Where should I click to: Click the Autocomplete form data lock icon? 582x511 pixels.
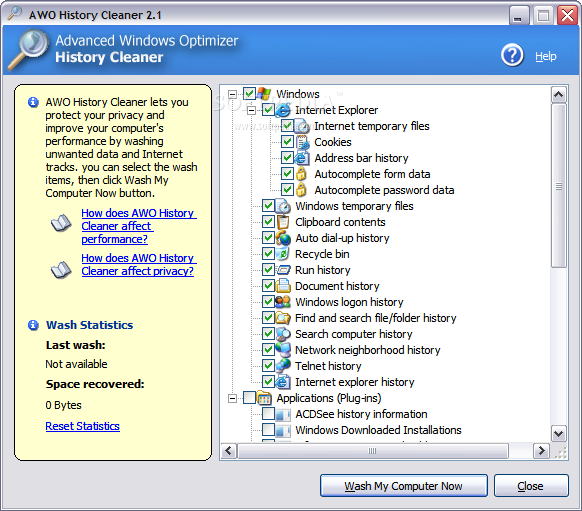click(301, 174)
